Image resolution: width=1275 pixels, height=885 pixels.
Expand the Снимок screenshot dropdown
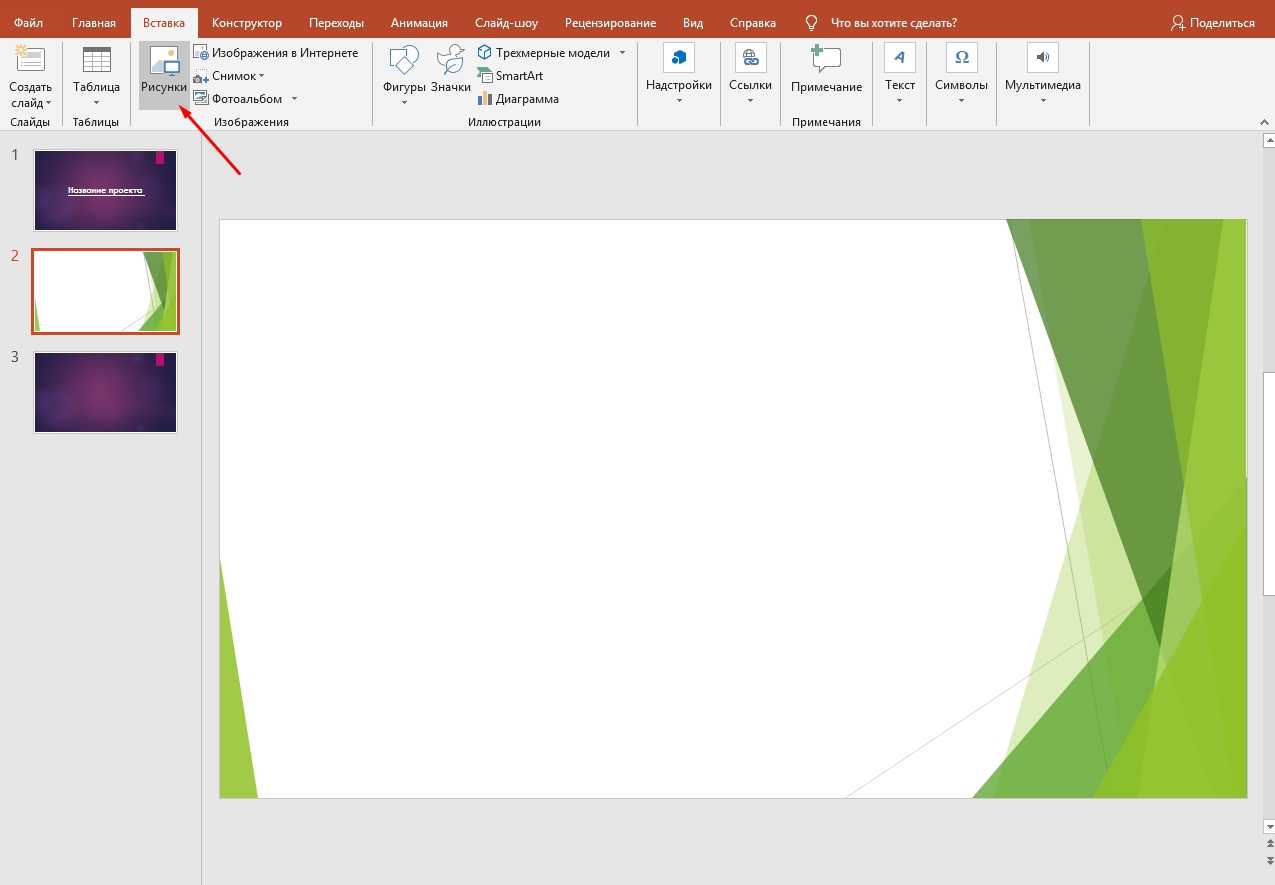click(261, 76)
